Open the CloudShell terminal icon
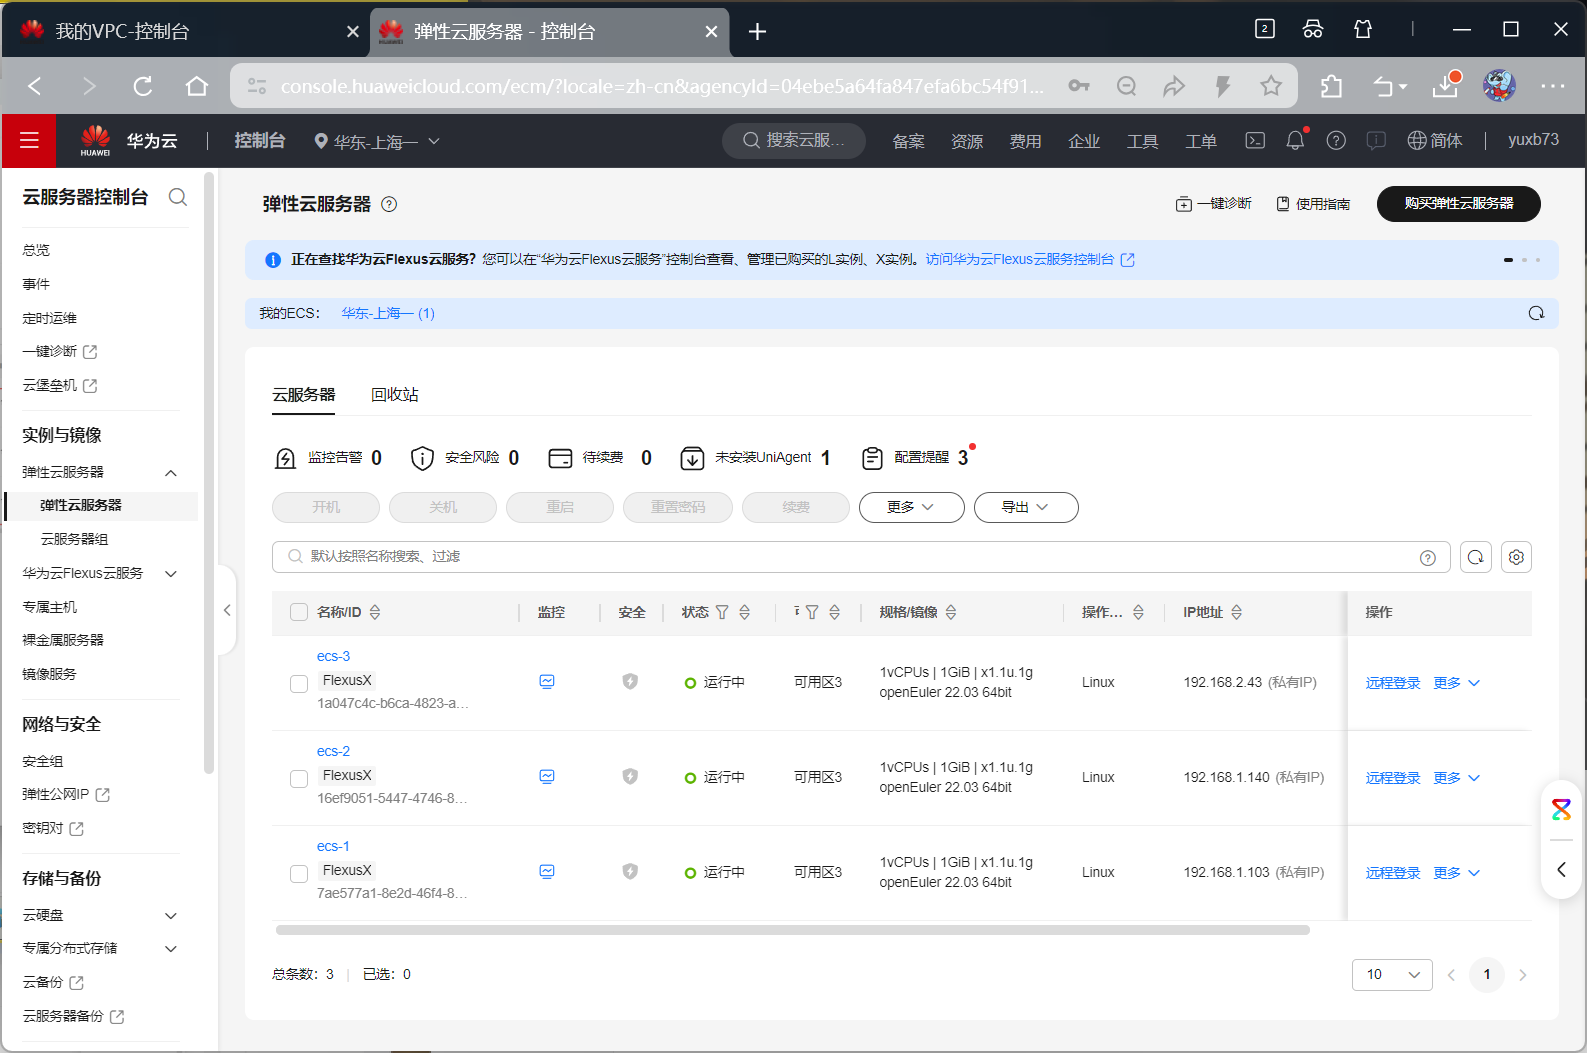 click(1255, 141)
